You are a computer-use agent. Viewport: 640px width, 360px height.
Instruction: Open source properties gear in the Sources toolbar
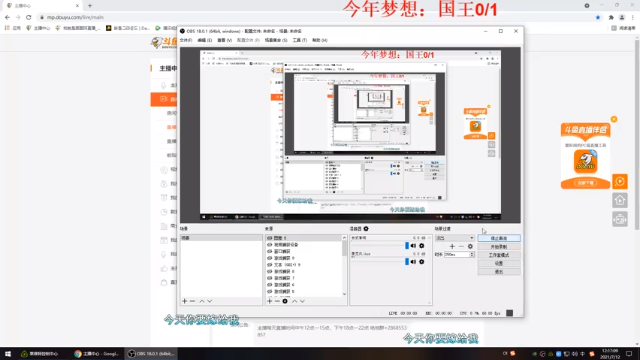point(285,301)
